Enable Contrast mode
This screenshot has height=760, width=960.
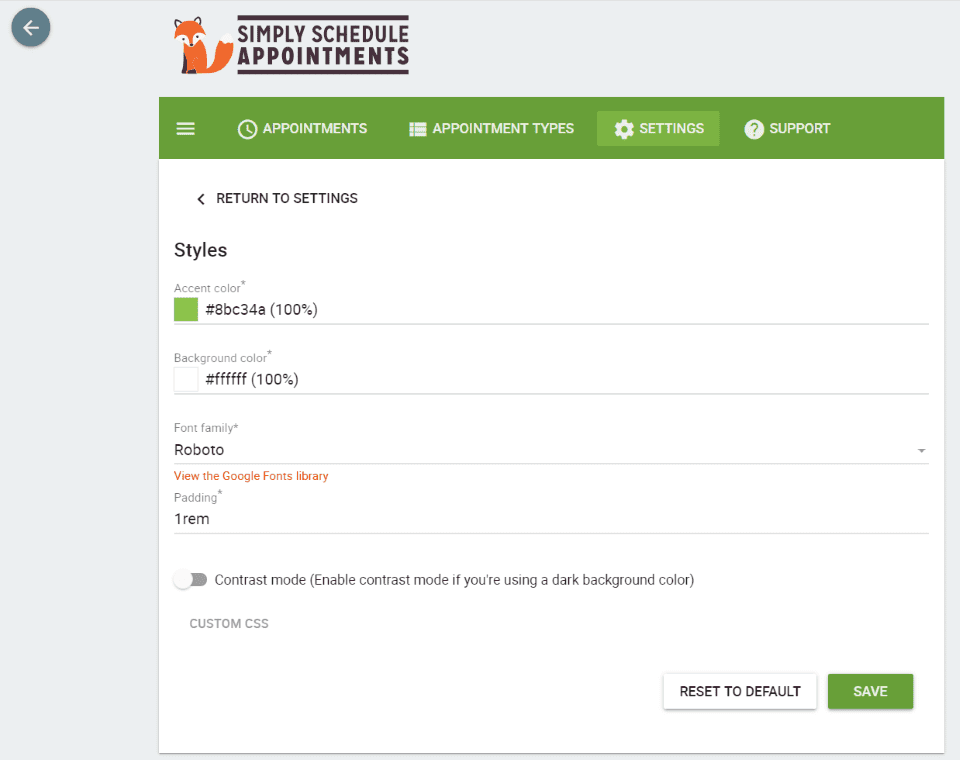click(190, 579)
